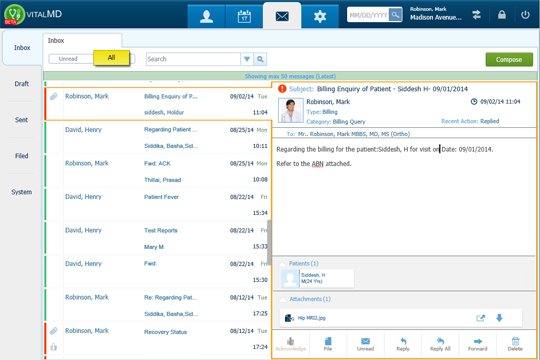The image size is (540, 360).
Task: Open the search filter dropdown arrow
Action: [x=247, y=59]
